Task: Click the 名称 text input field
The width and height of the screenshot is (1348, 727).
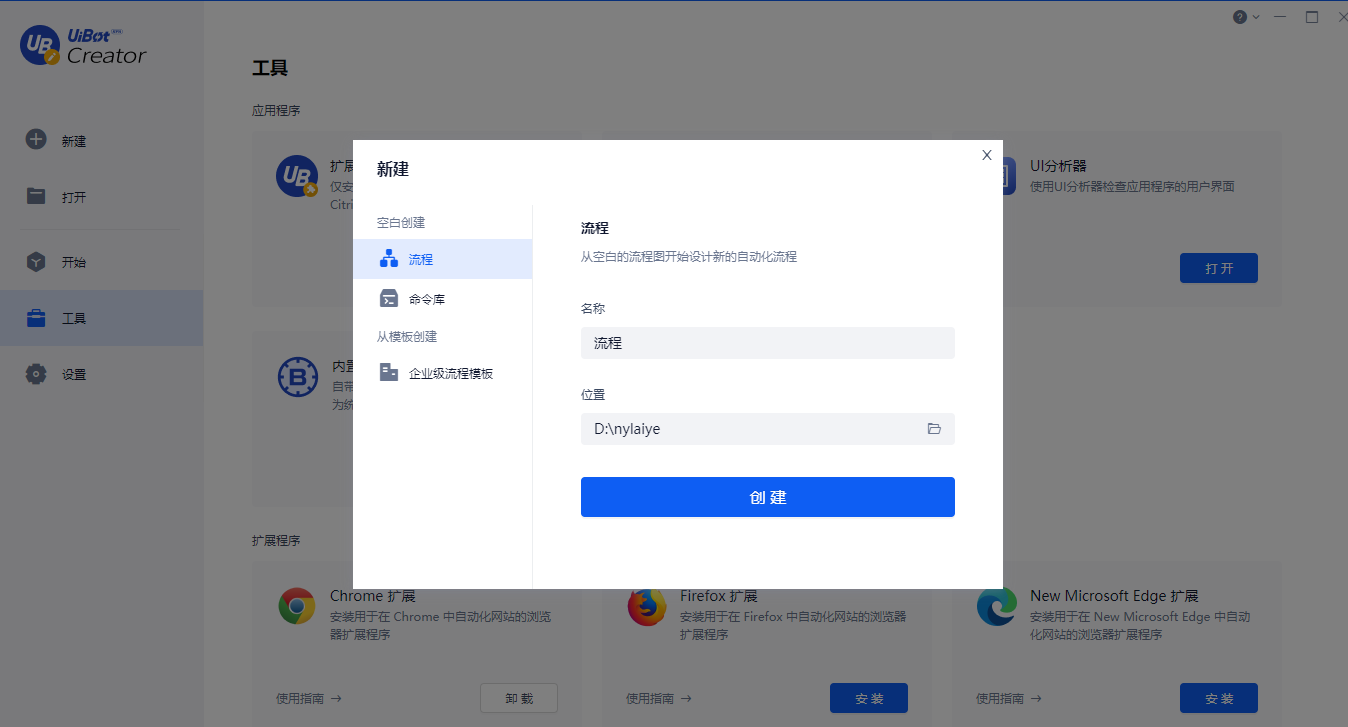Action: tap(767, 343)
